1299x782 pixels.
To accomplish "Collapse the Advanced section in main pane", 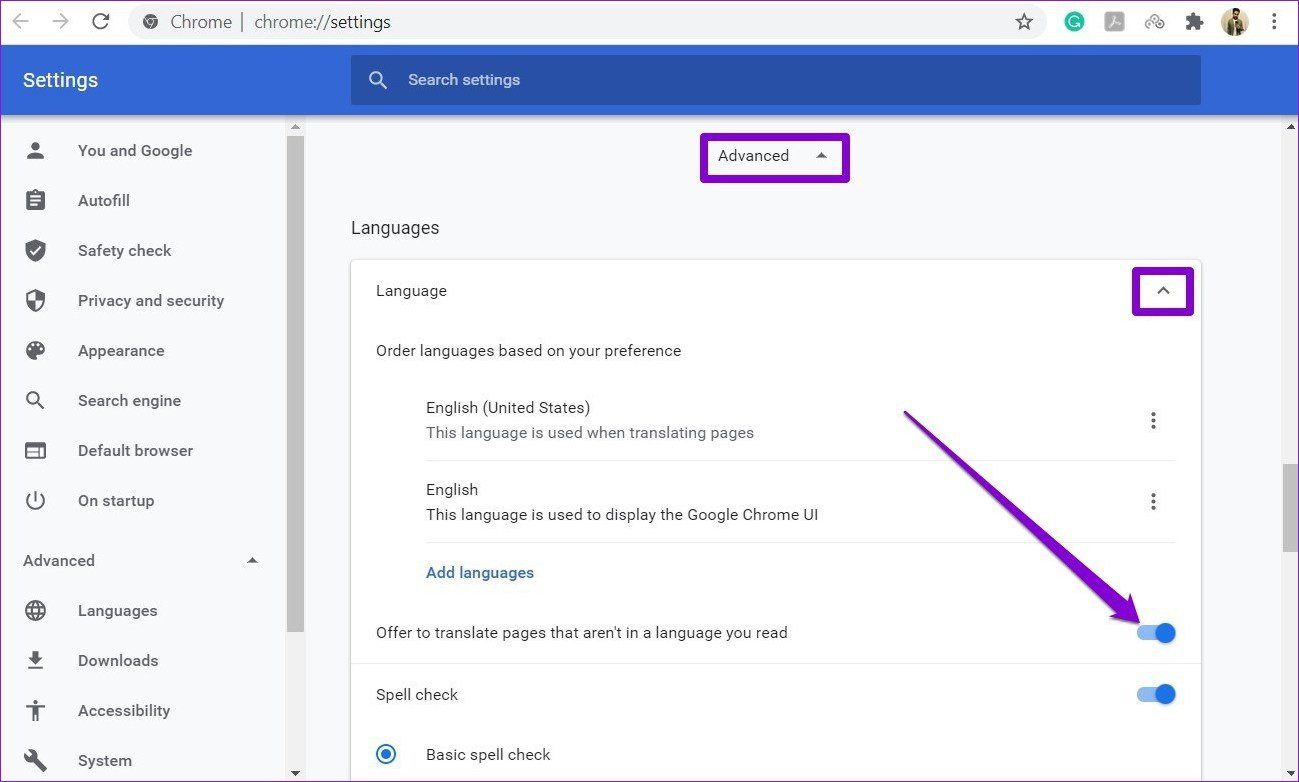I will (774, 156).
